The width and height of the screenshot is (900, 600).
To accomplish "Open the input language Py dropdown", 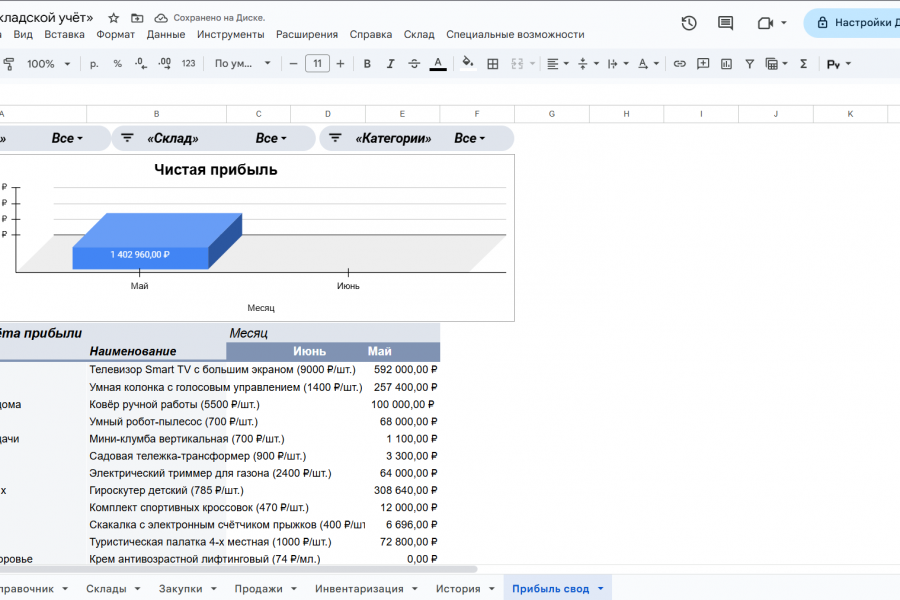I will (839, 64).
